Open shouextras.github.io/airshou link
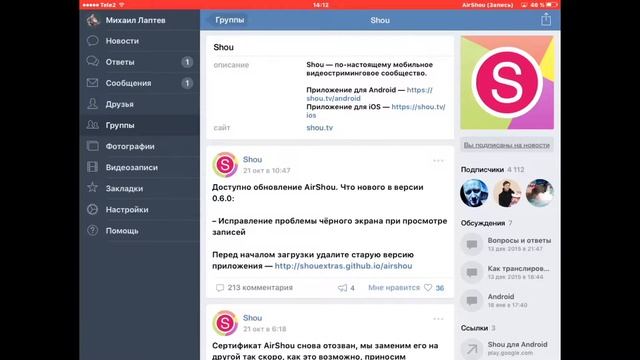640x360 pixels. click(343, 266)
